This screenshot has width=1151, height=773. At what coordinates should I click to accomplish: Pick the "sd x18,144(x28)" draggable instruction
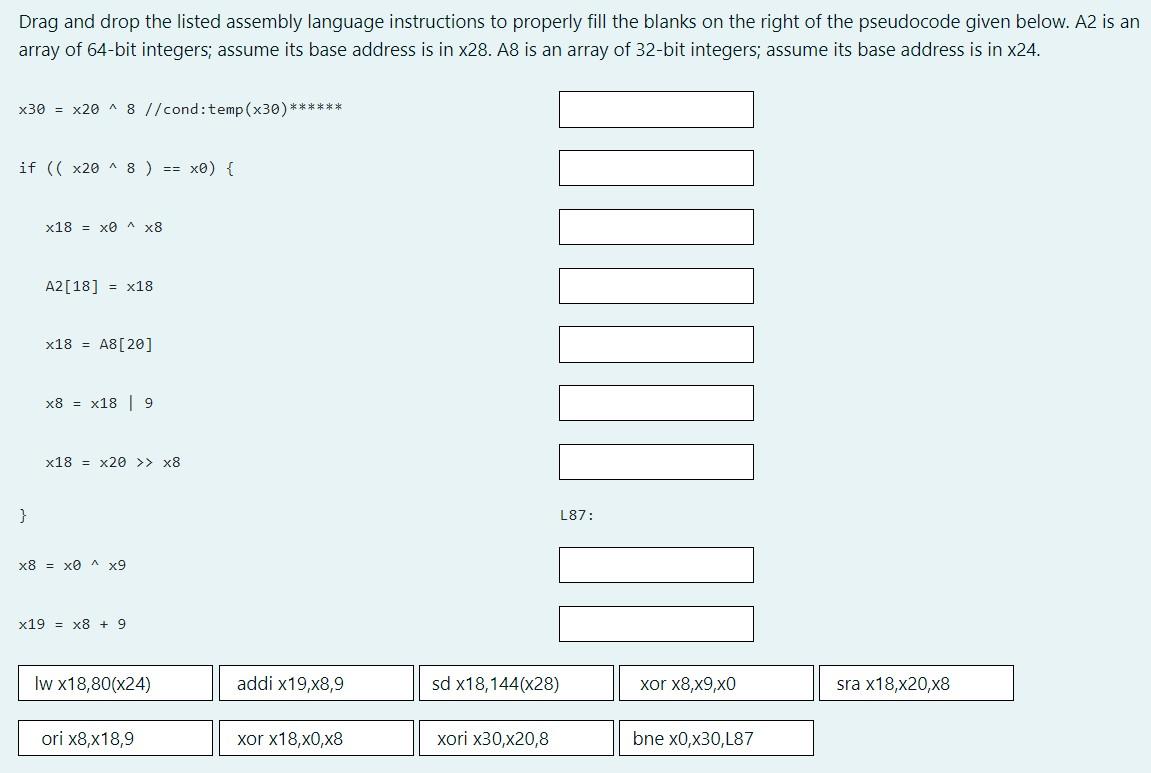coord(515,683)
